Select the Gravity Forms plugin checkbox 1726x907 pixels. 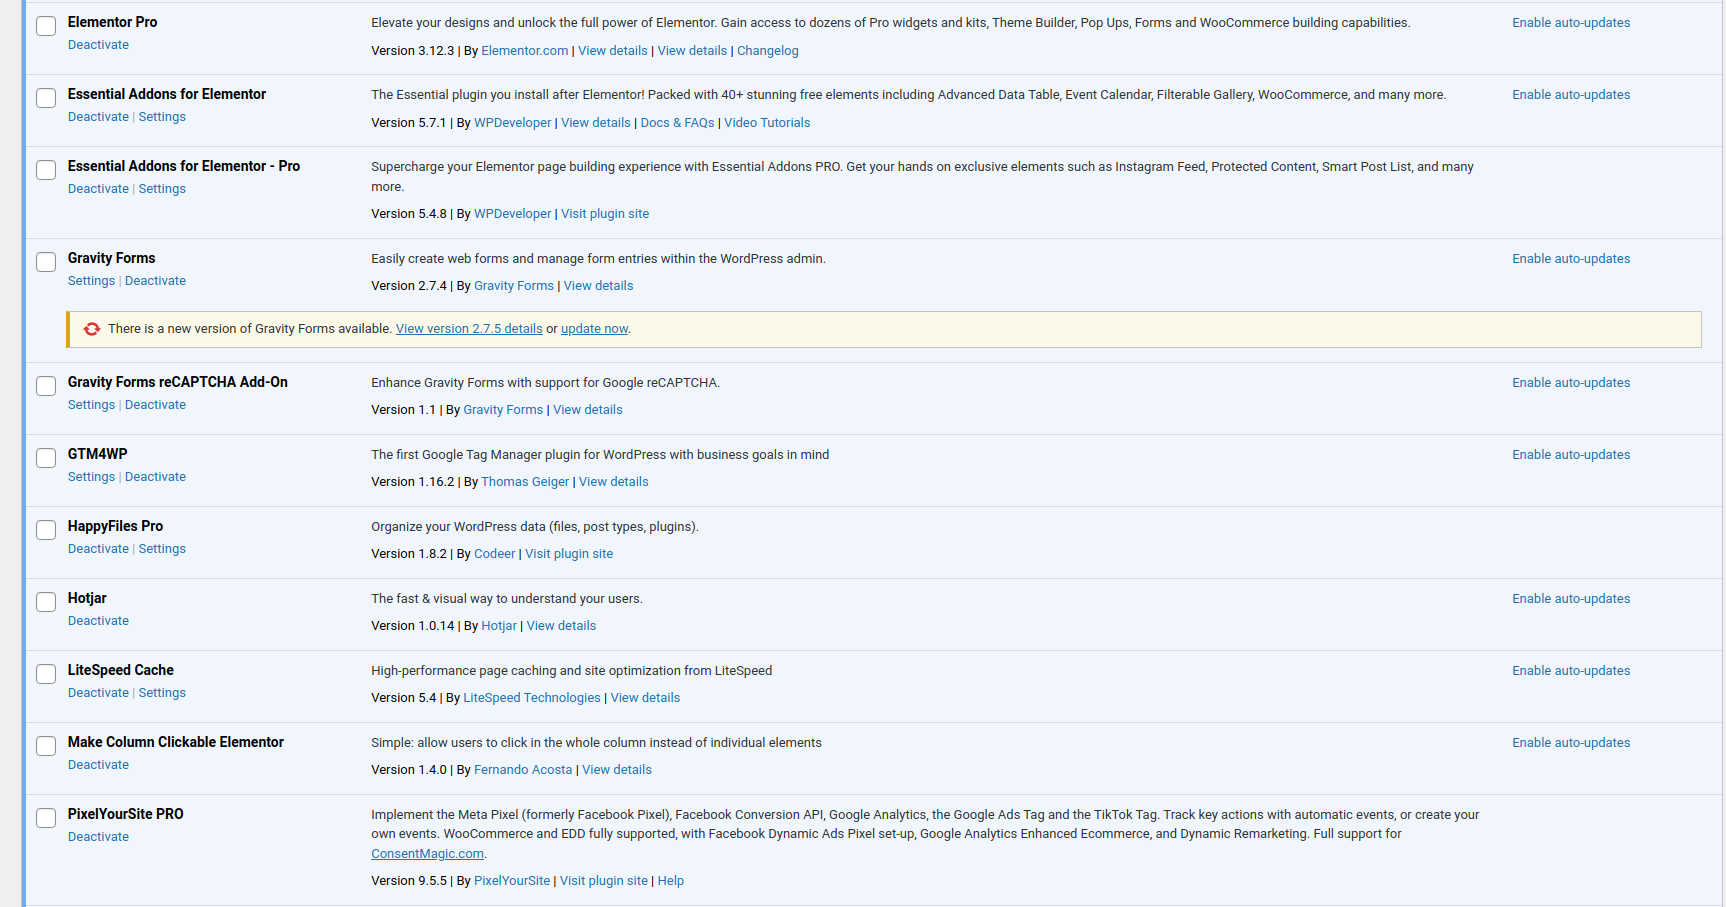pos(46,262)
